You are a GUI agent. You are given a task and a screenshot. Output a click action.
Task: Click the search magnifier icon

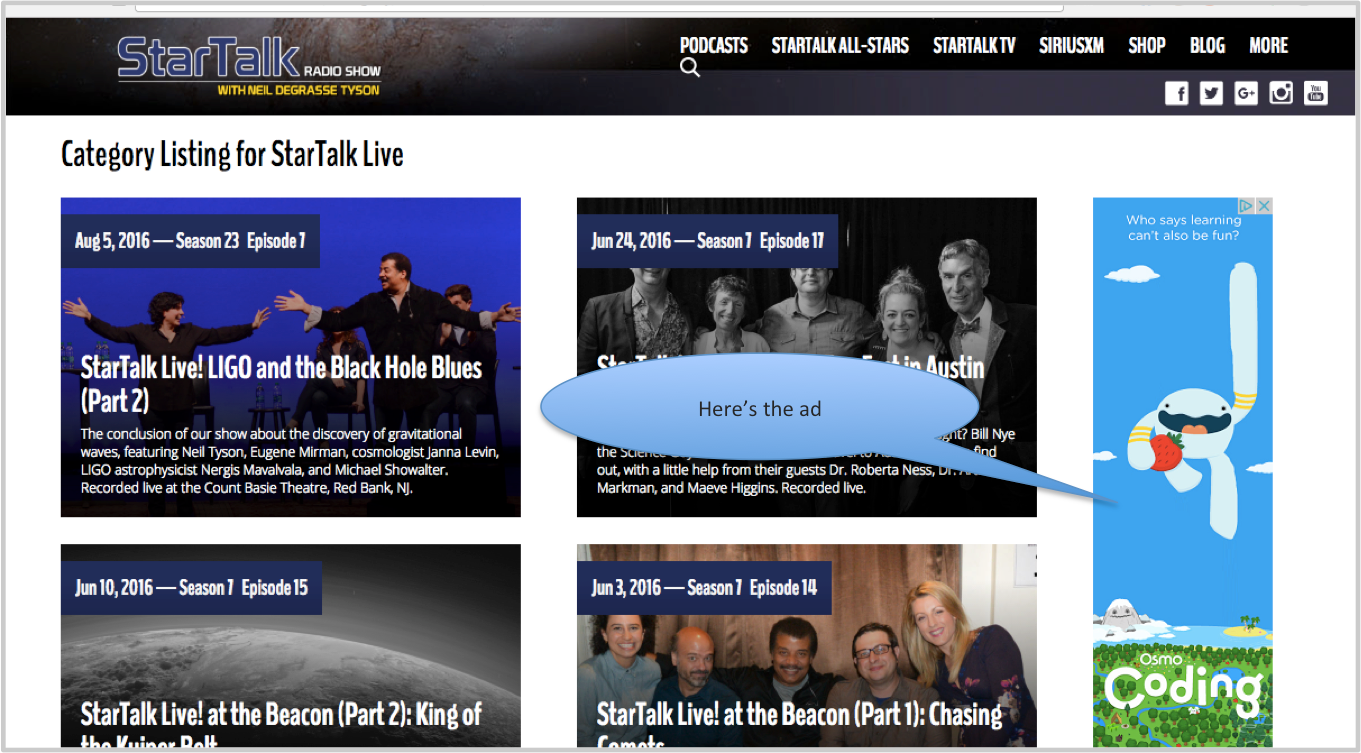(x=690, y=67)
